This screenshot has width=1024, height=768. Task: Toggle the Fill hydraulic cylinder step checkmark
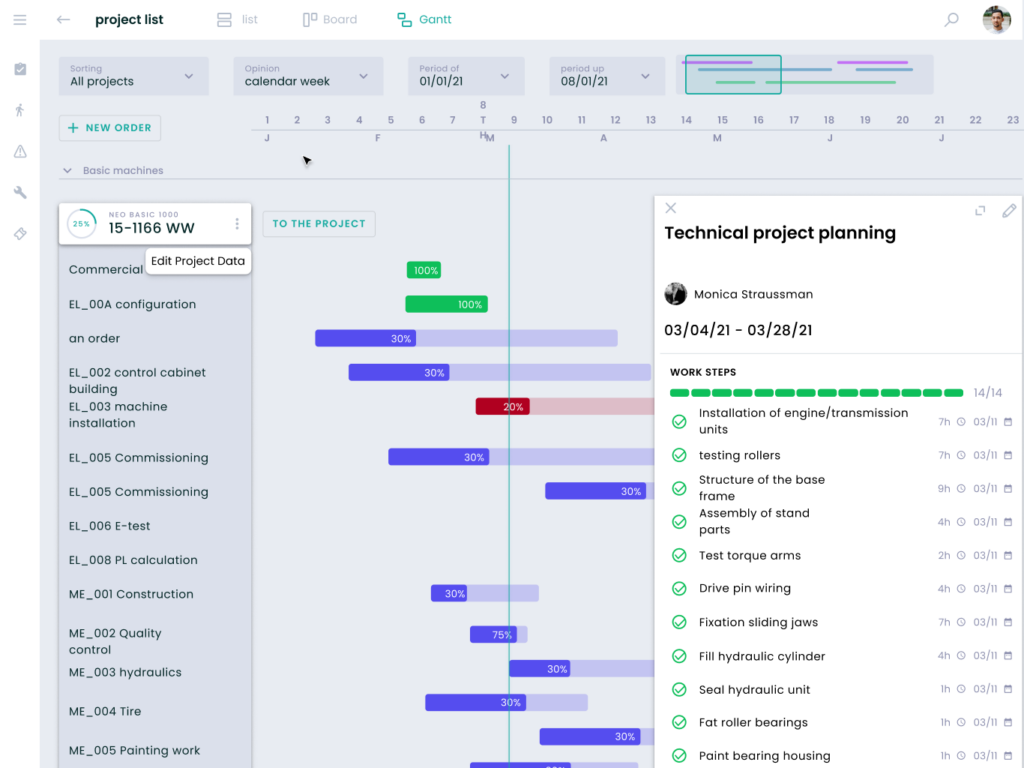679,656
